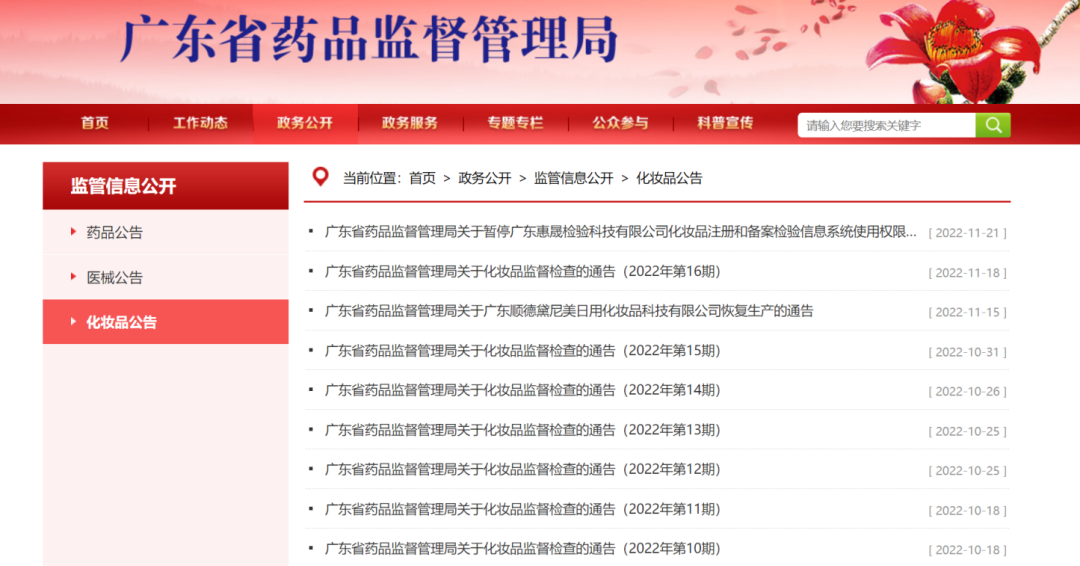This screenshot has height=566, width=1080.
Task: Open the 2022年第16期 inspection notice
Action: [x=522, y=271]
